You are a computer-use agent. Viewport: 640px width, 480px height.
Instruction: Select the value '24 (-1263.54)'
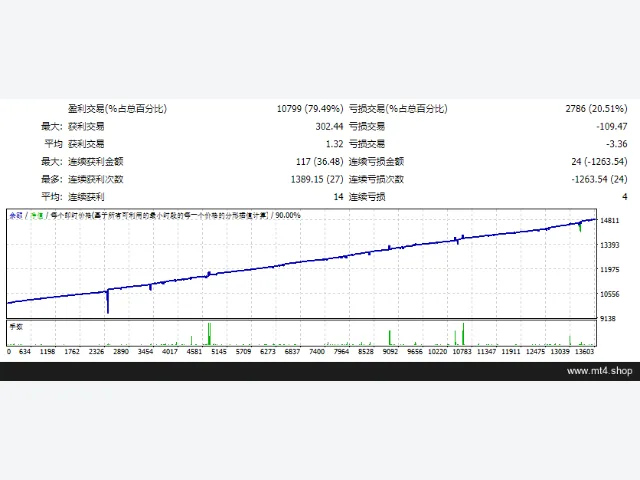(x=599, y=162)
